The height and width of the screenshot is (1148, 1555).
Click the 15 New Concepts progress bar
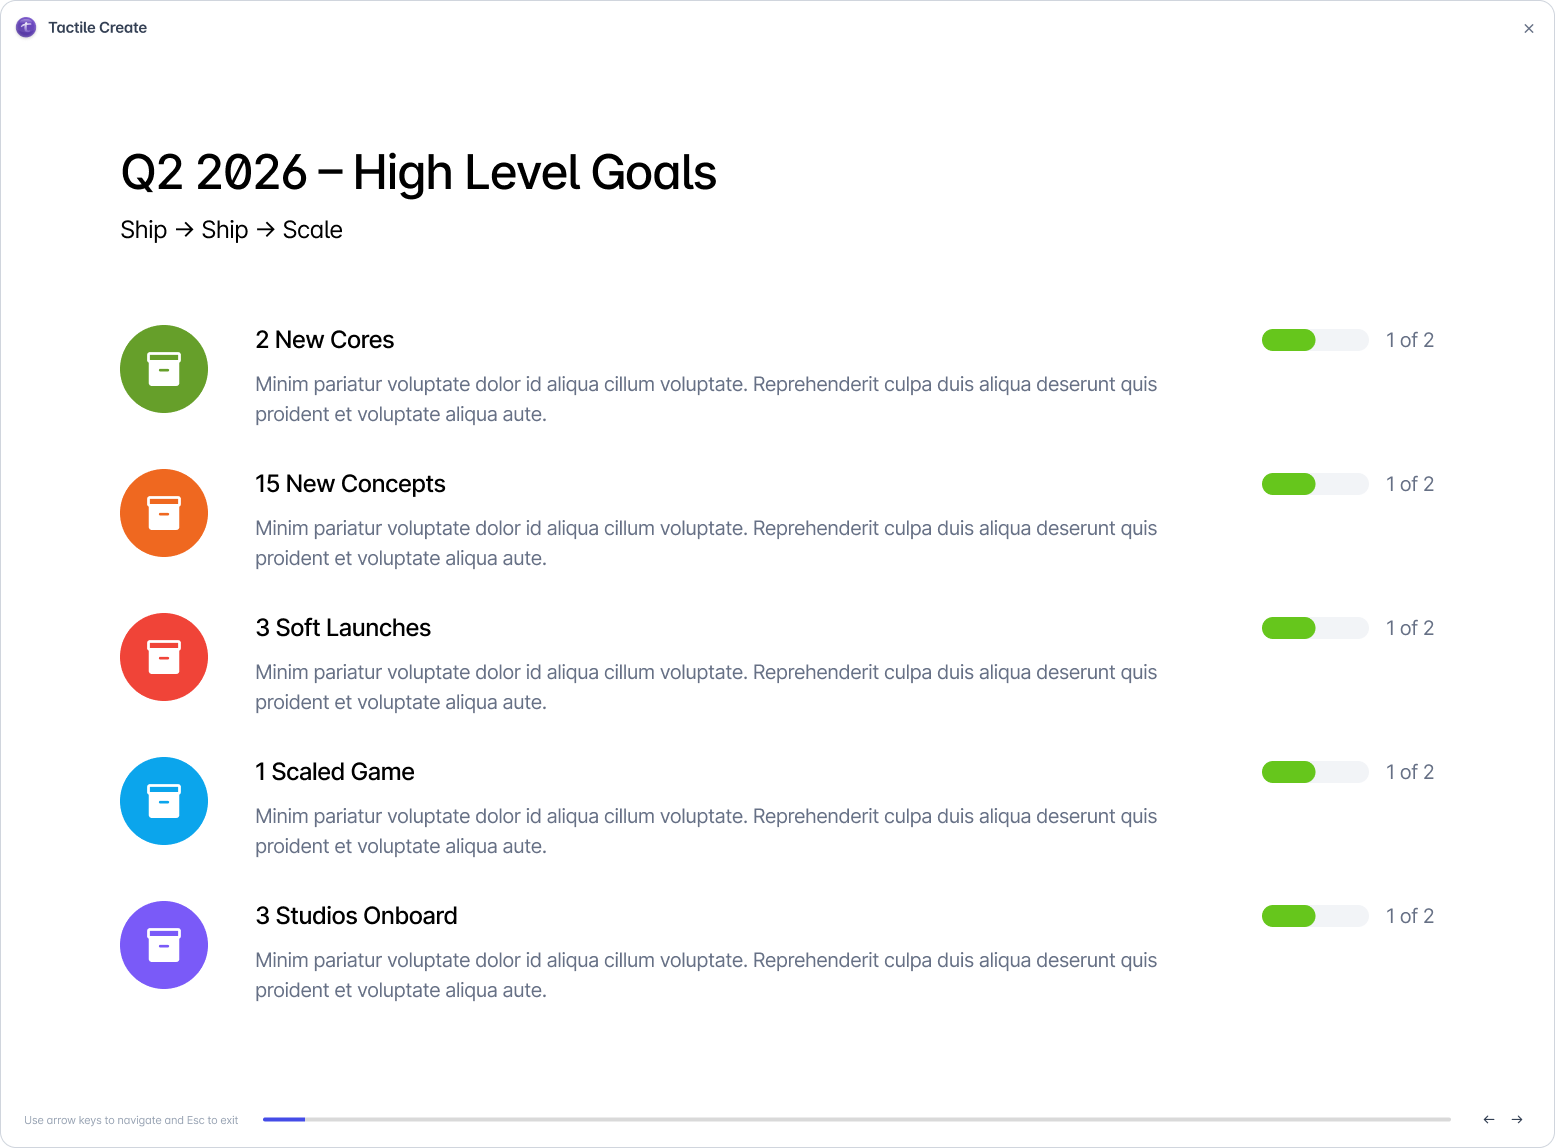(x=1315, y=484)
